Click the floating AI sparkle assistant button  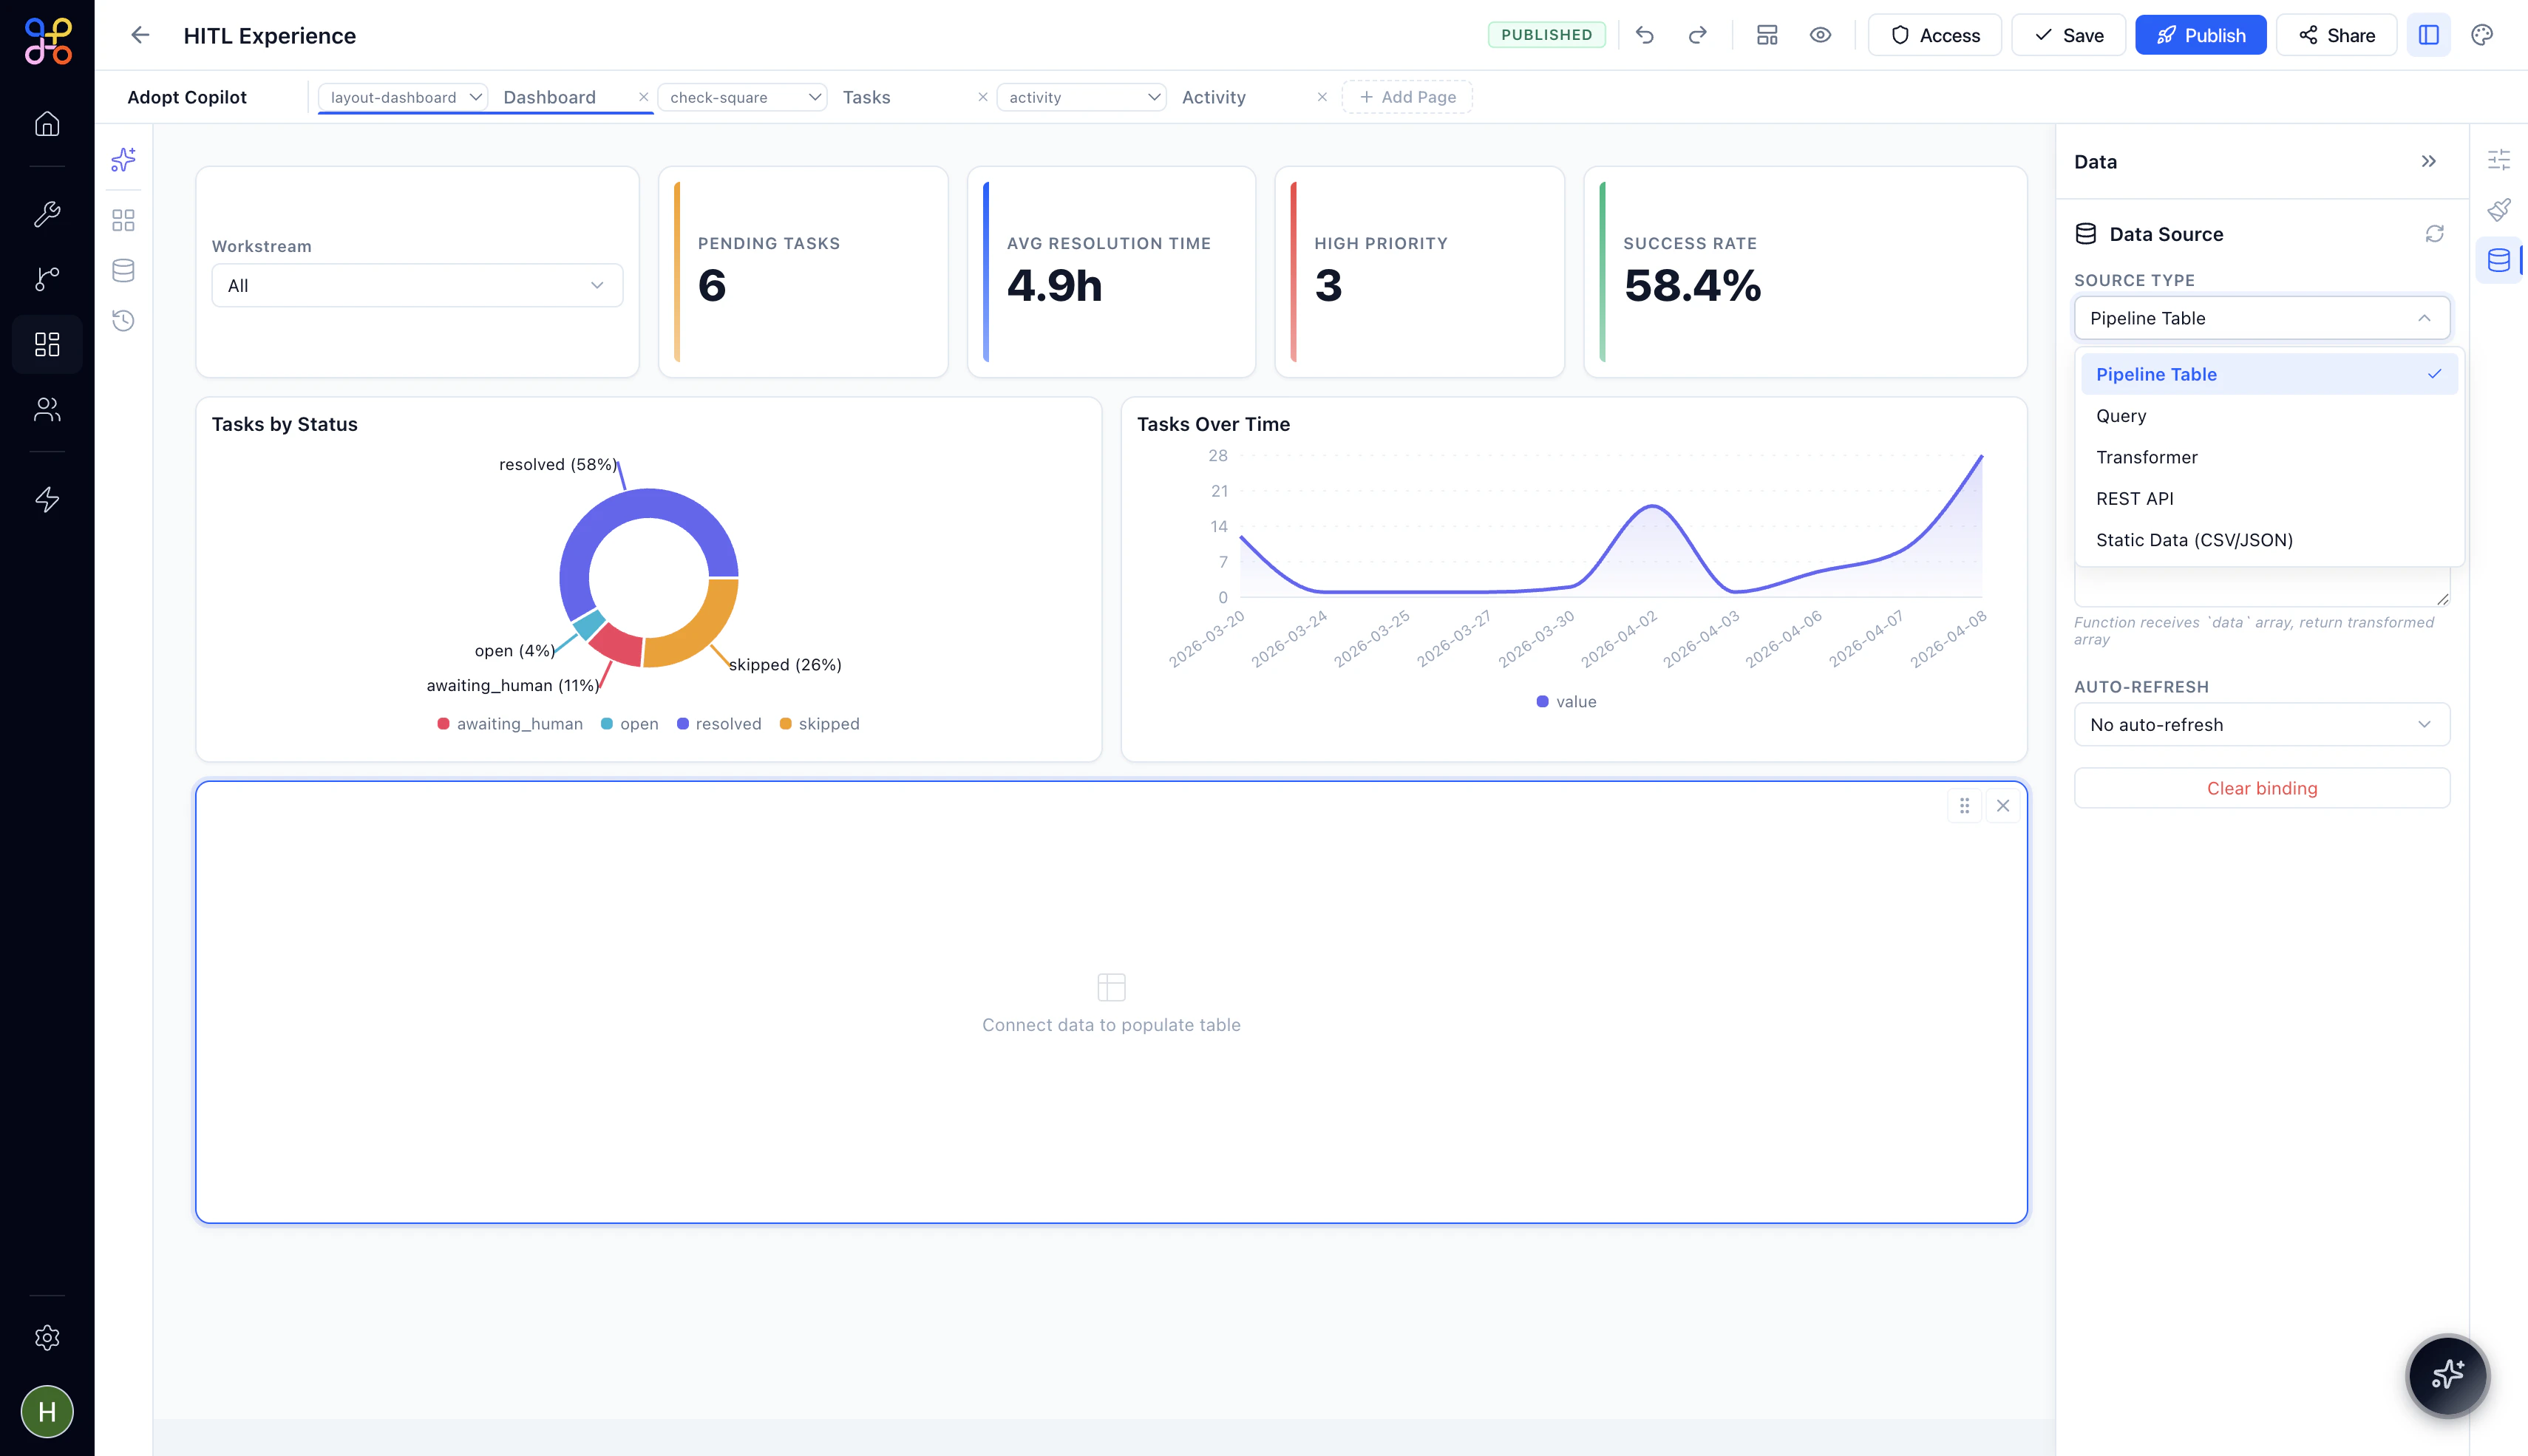click(2447, 1375)
